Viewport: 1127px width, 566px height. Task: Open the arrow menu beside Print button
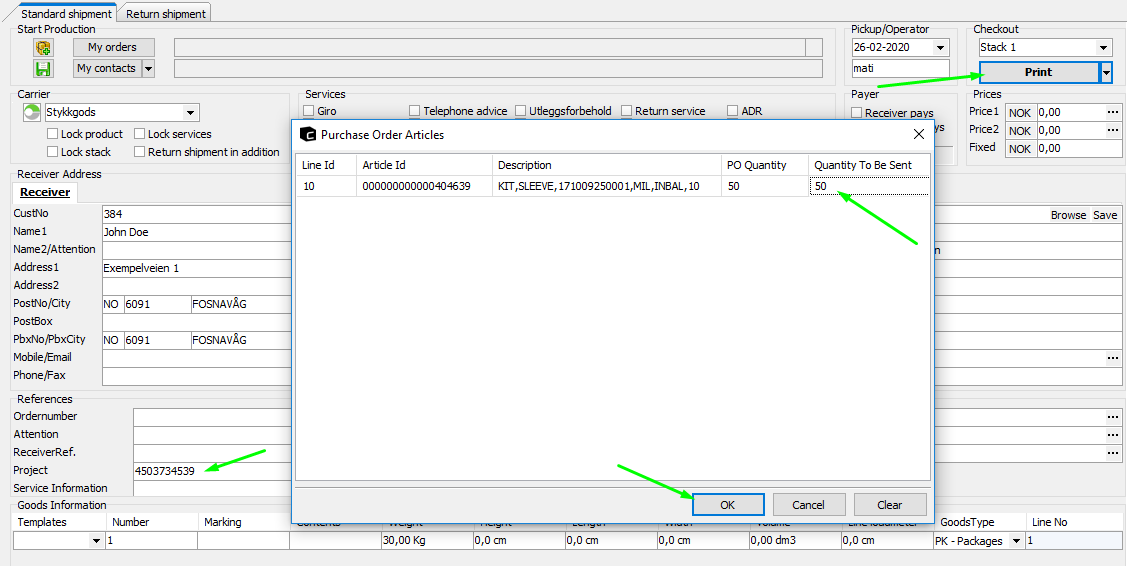(1105, 72)
